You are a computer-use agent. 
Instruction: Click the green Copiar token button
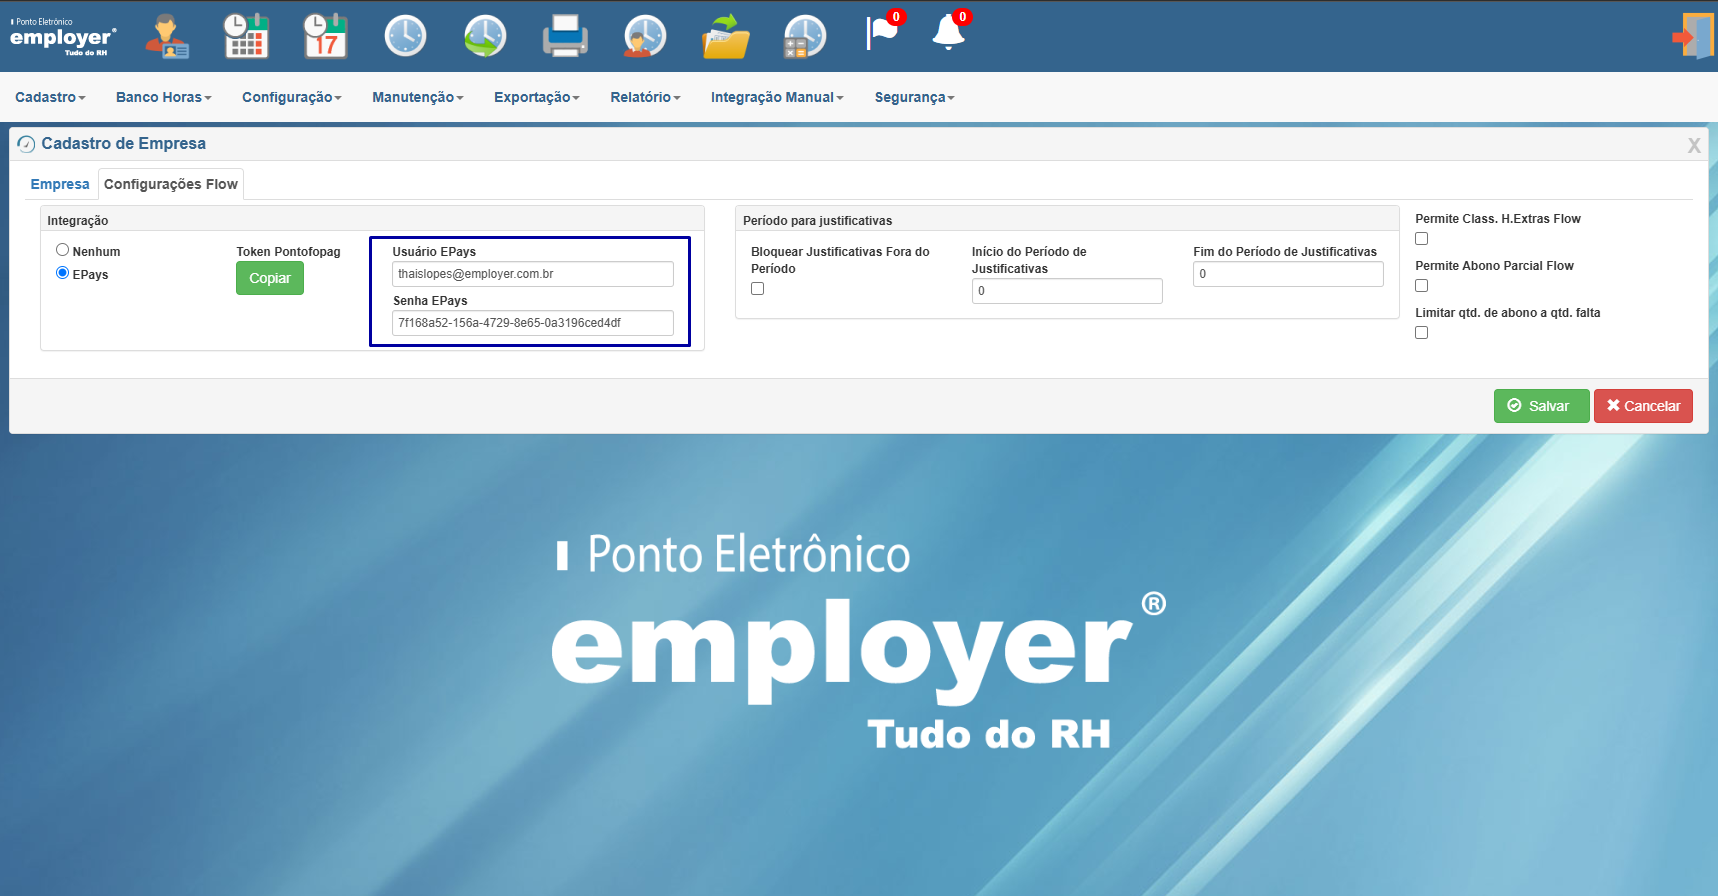point(270,278)
